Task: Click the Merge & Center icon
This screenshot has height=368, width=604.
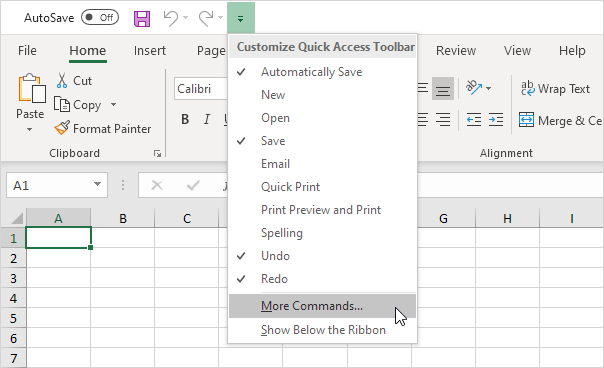Action: pos(526,120)
